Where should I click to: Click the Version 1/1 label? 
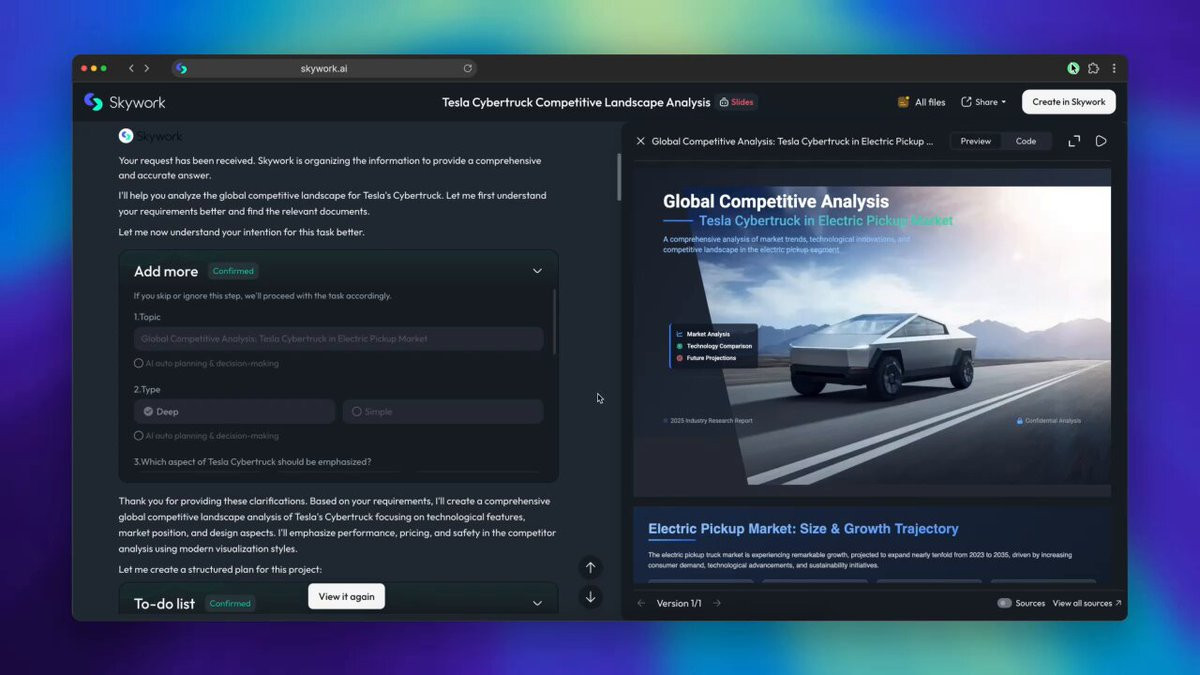click(678, 603)
